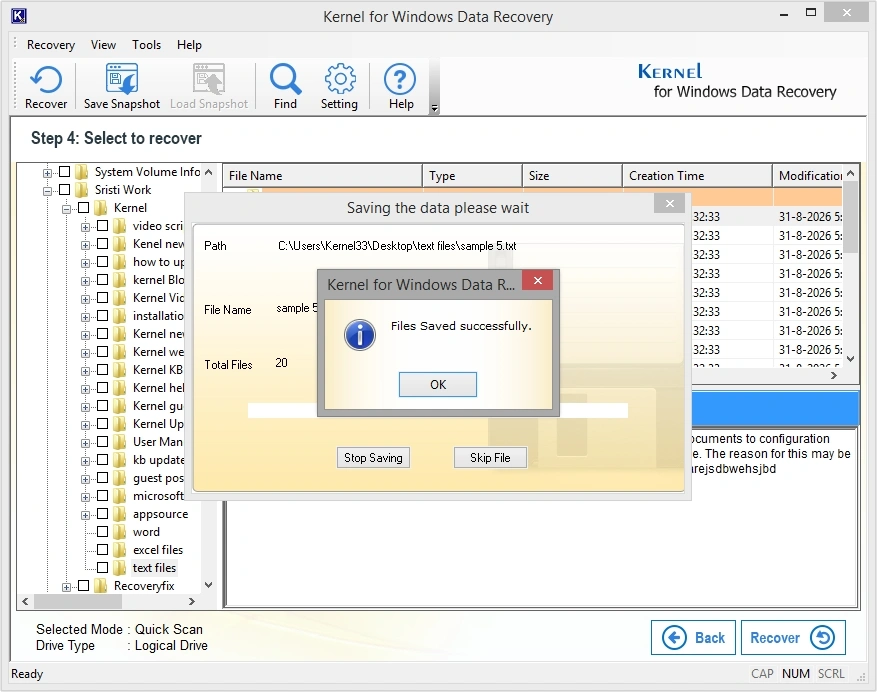
Task: Click the file list scroll-right arrow
Action: [x=834, y=375]
